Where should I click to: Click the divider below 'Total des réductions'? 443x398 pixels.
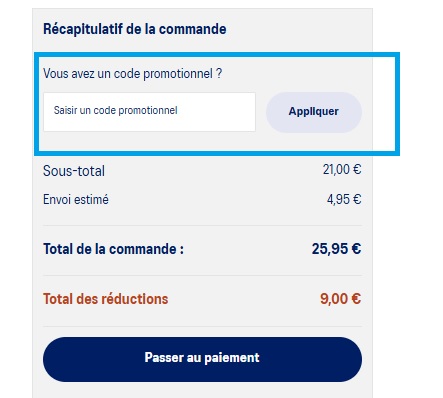202,326
